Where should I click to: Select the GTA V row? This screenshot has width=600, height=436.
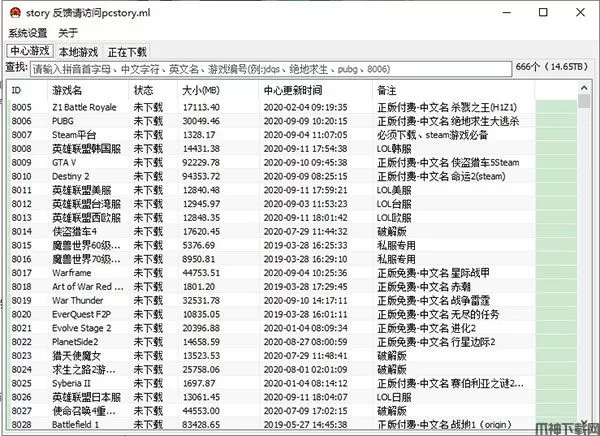click(292, 162)
